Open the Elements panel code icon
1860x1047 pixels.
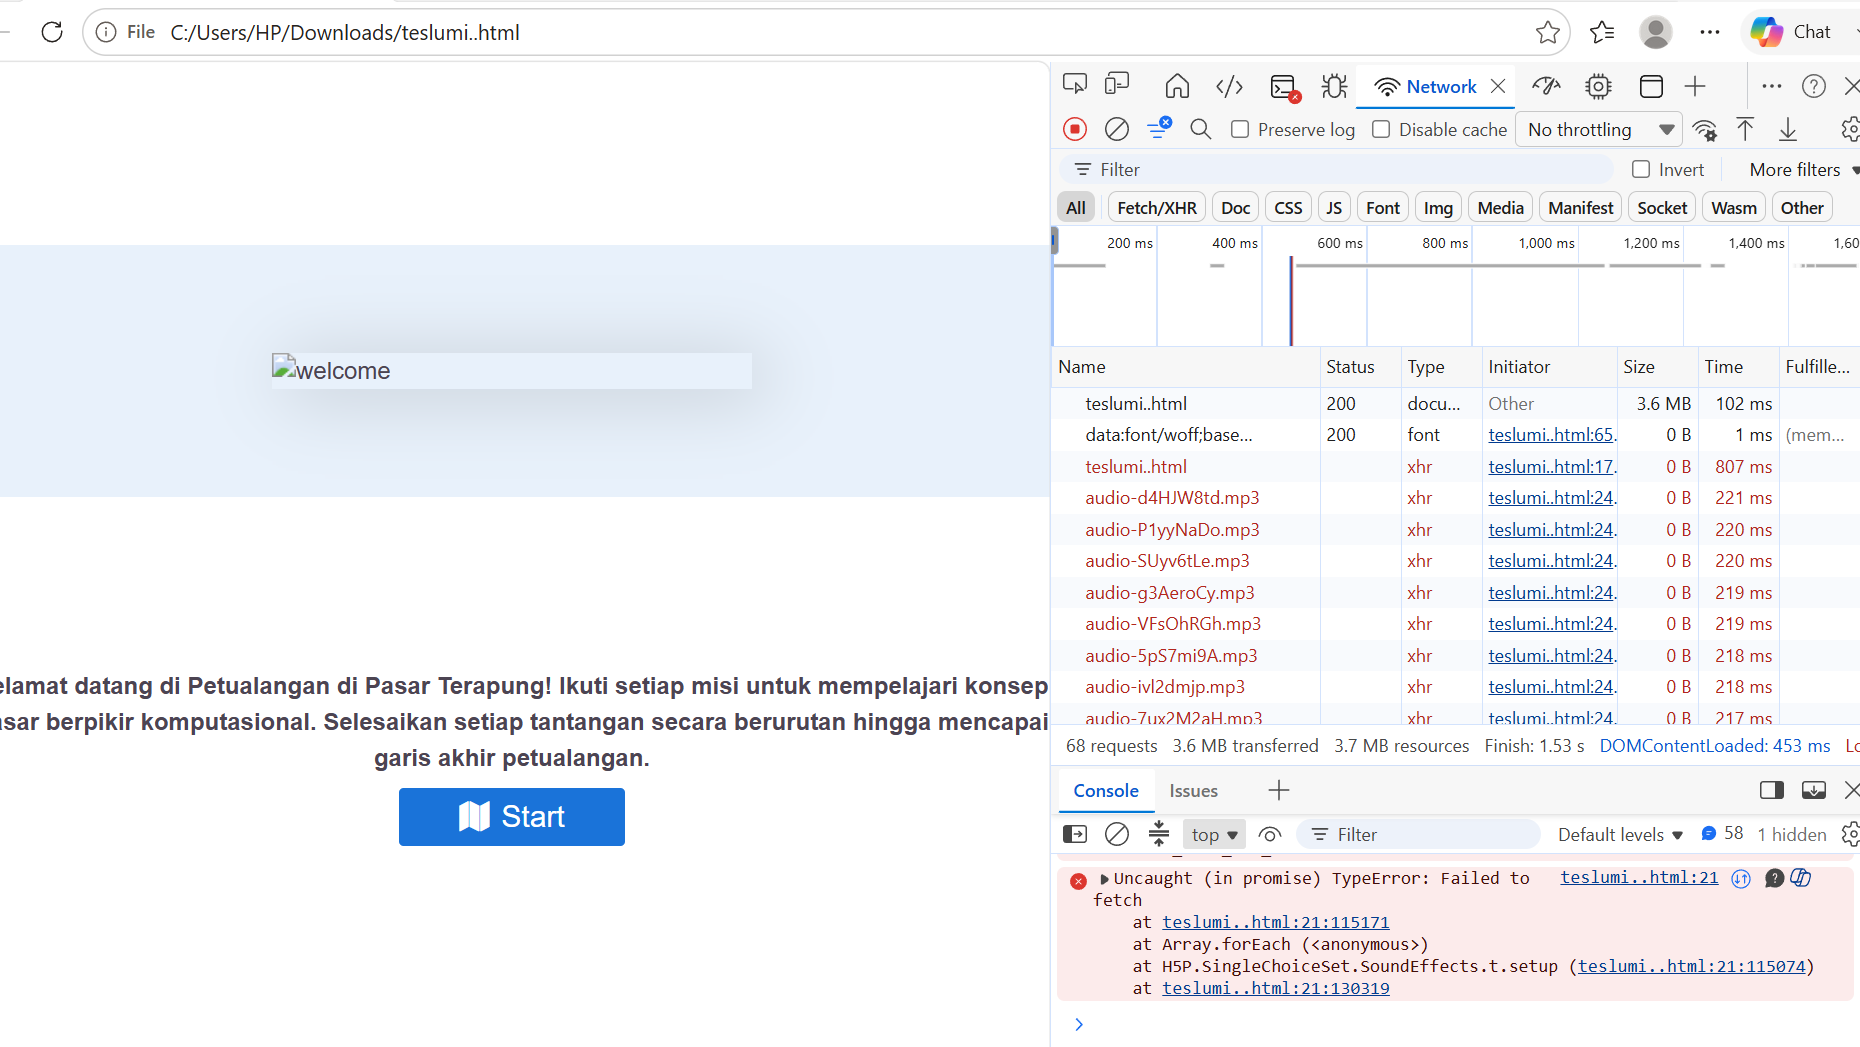pos(1229,86)
